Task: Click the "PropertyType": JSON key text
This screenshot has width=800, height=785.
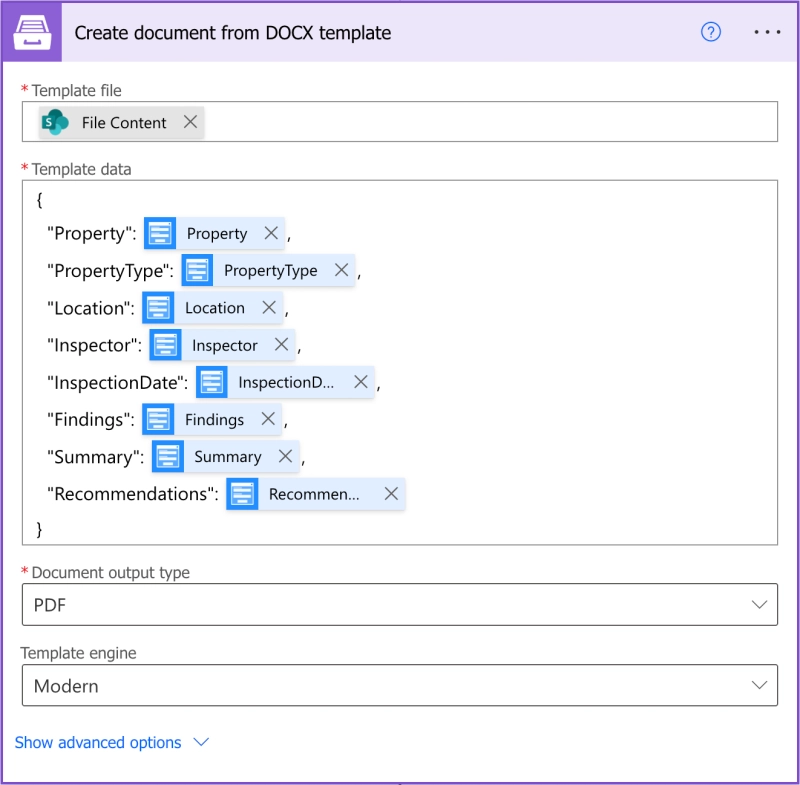Action: click(111, 271)
